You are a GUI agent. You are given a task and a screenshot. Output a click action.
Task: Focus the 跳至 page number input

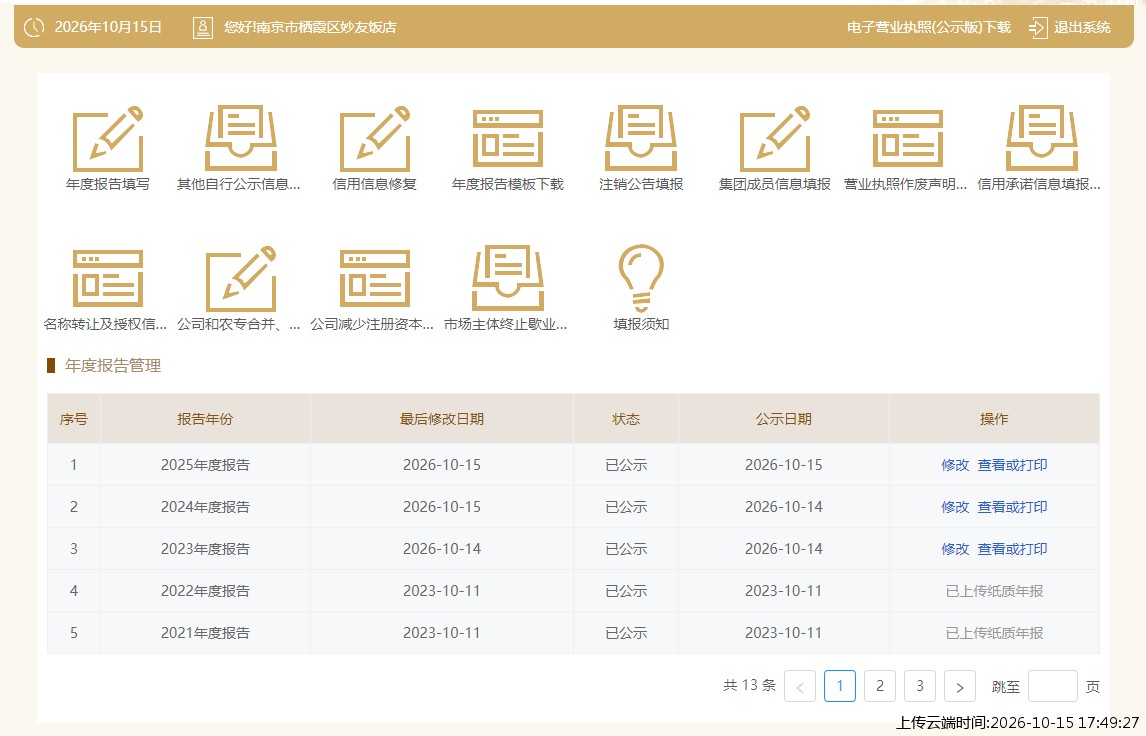pyautogui.click(x=1052, y=686)
